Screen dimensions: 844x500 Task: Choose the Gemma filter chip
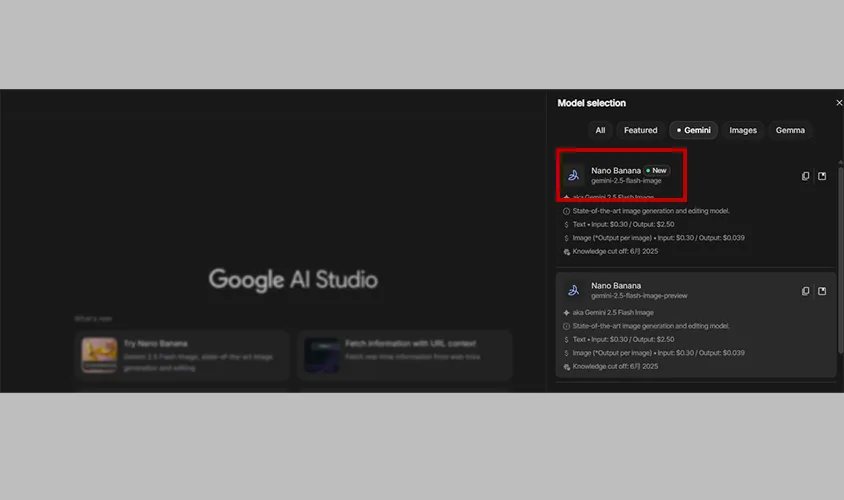pos(790,130)
